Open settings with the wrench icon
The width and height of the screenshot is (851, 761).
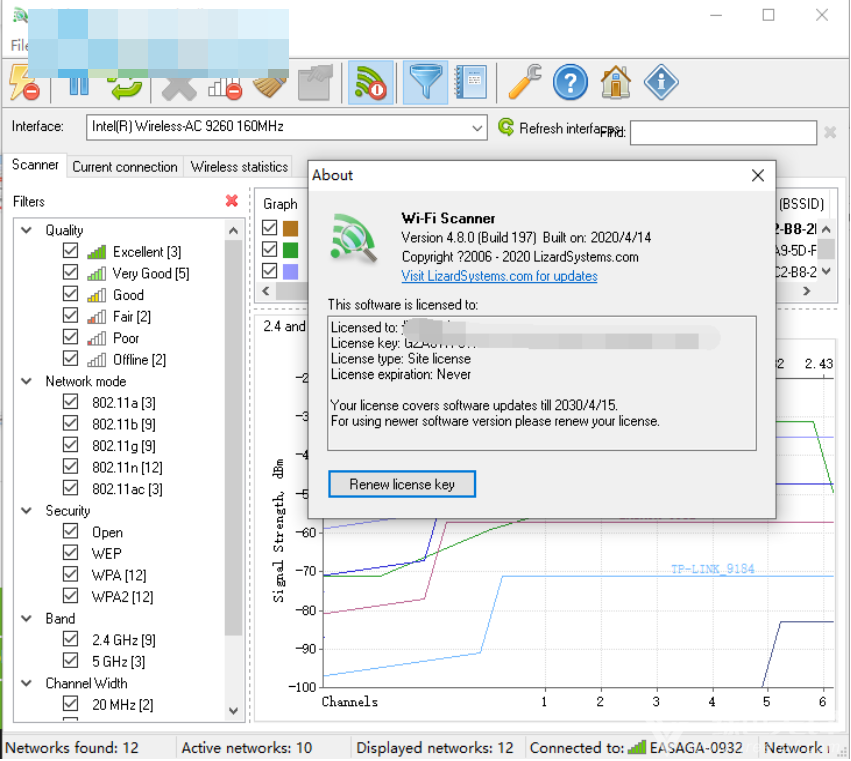point(525,82)
